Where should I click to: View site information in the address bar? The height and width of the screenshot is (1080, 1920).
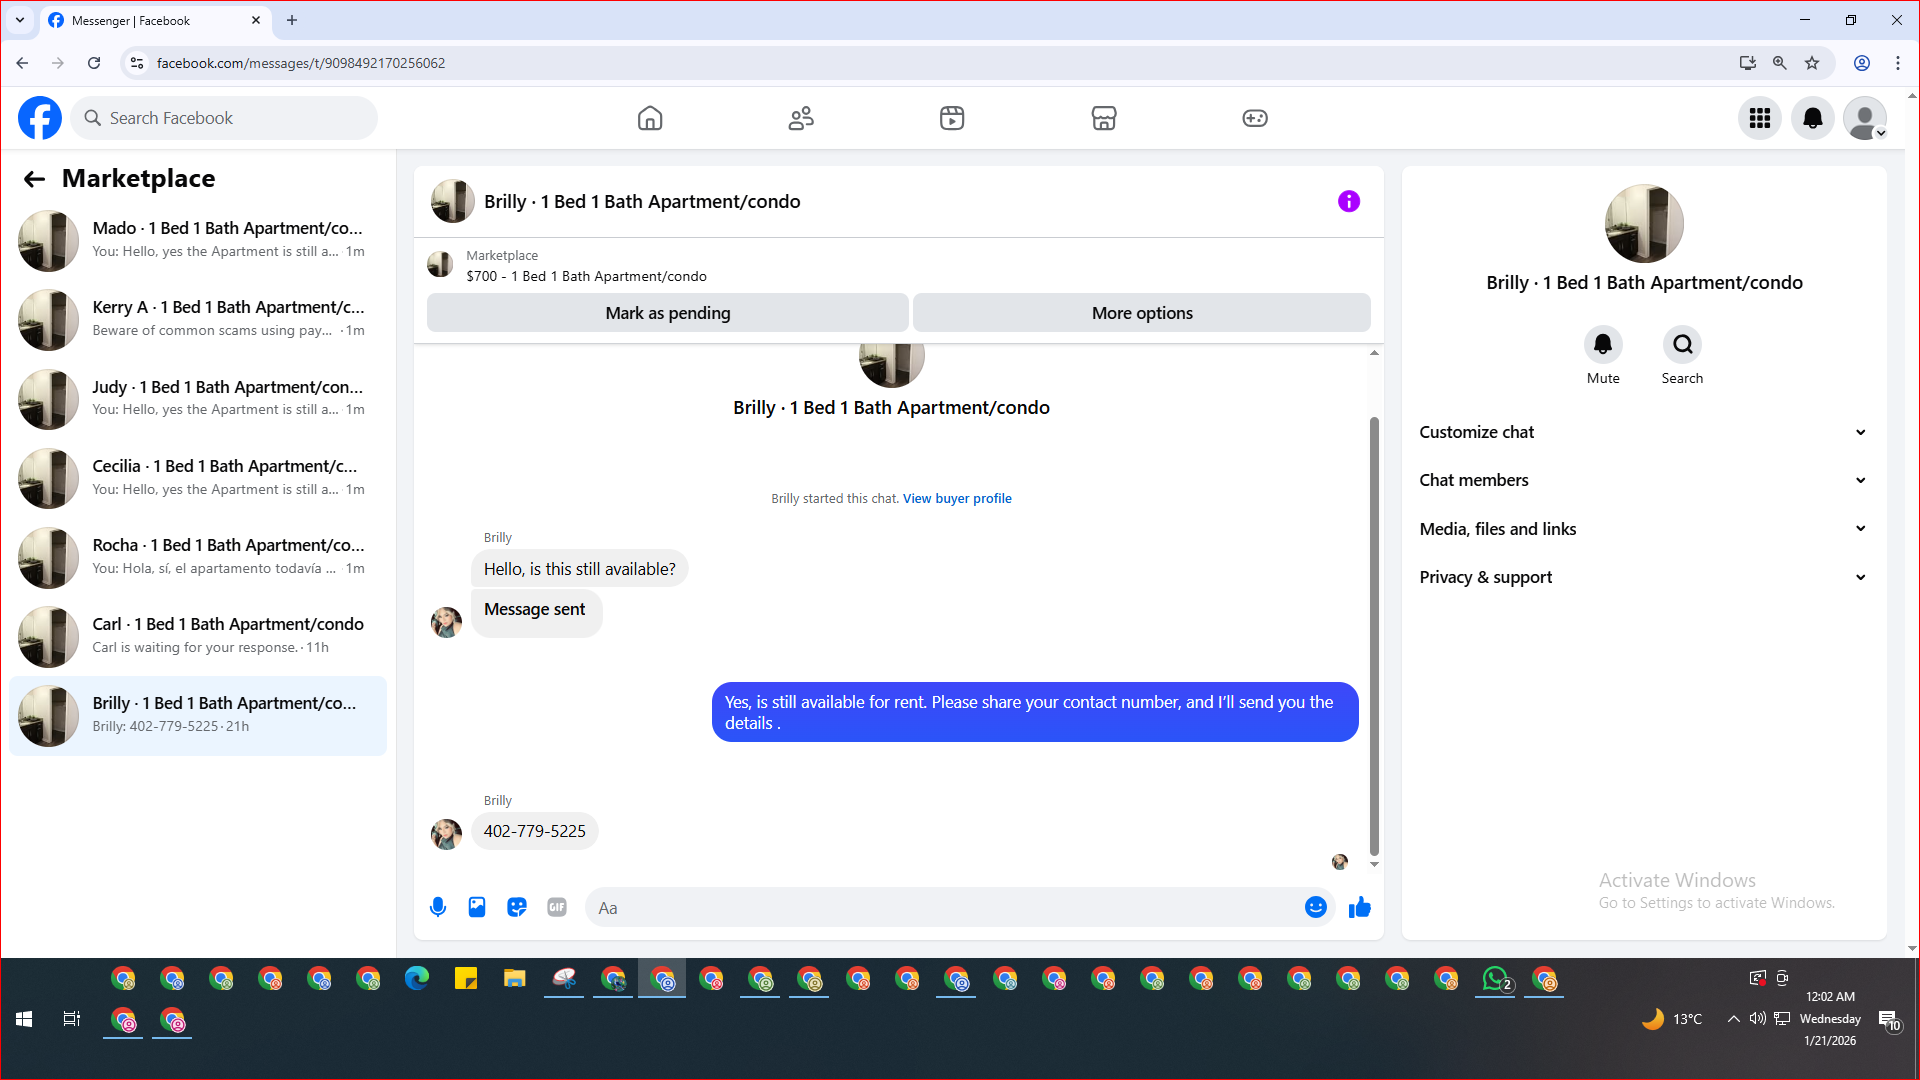coord(137,63)
